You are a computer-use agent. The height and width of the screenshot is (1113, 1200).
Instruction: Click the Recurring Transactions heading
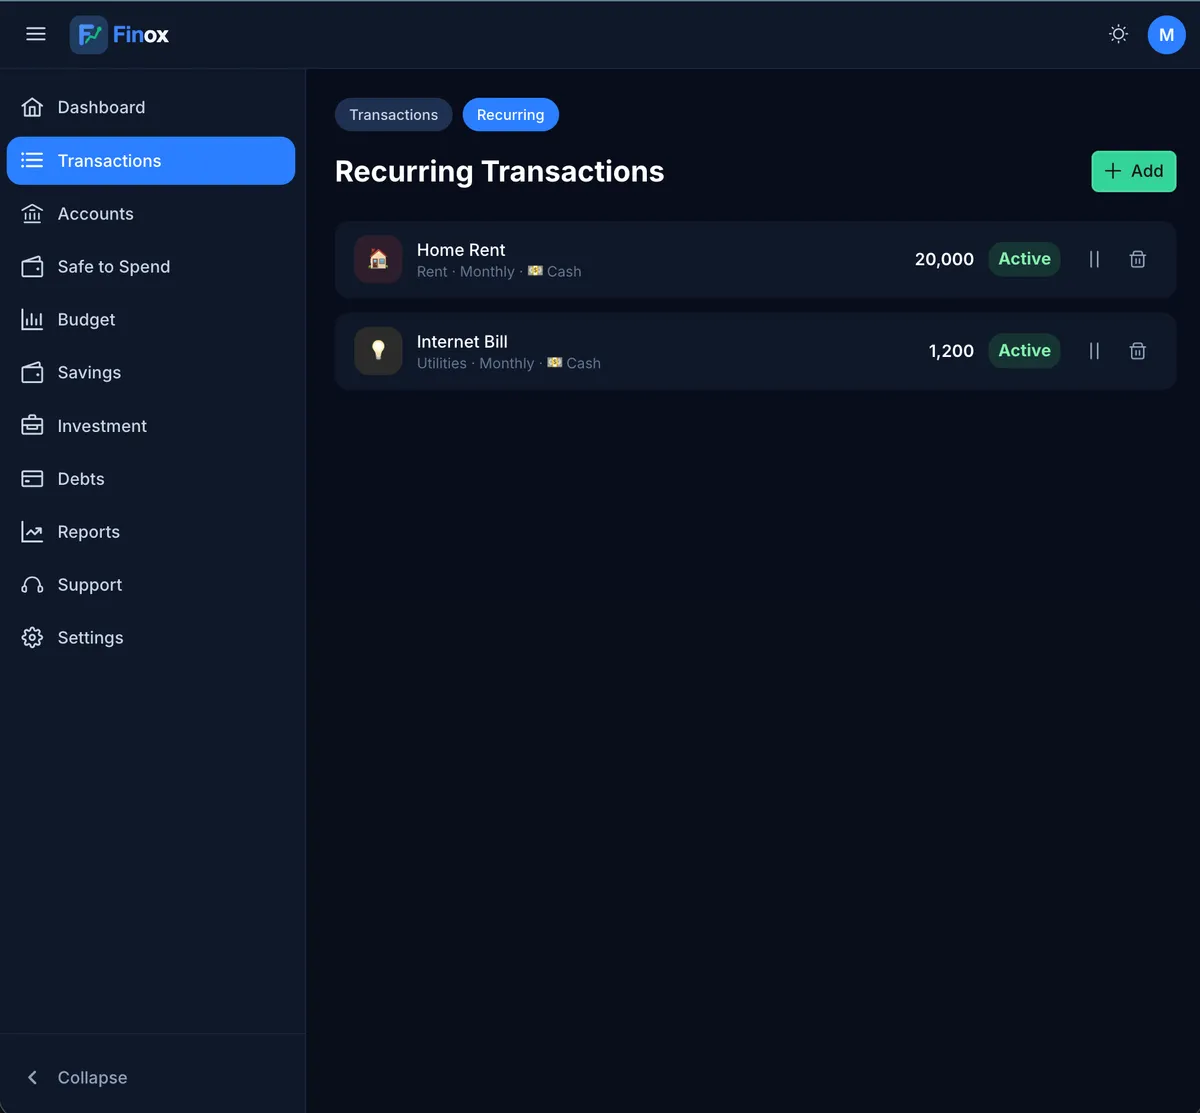499,172
